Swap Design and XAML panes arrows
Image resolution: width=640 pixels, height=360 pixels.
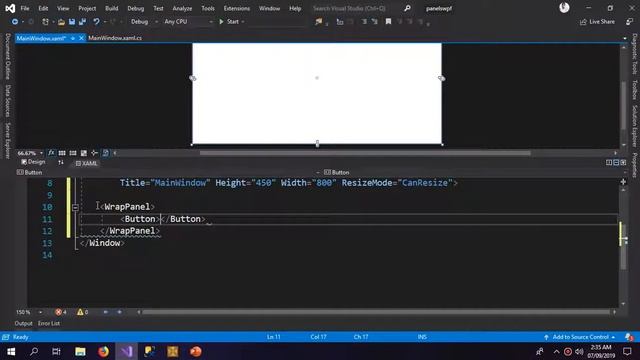point(61,162)
